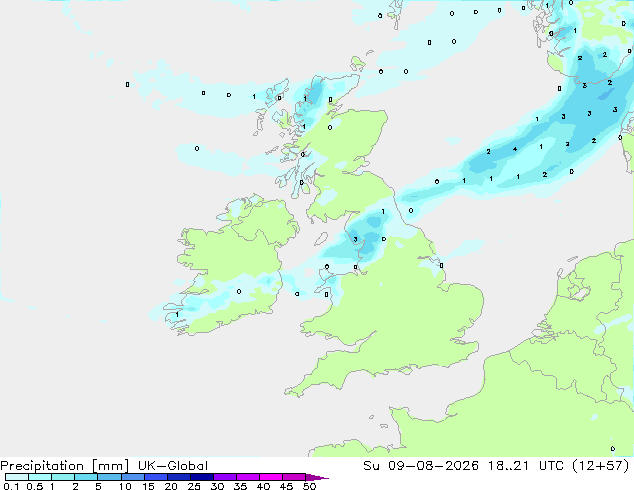Click the 20–25 mm legend color swatch

coord(179,477)
